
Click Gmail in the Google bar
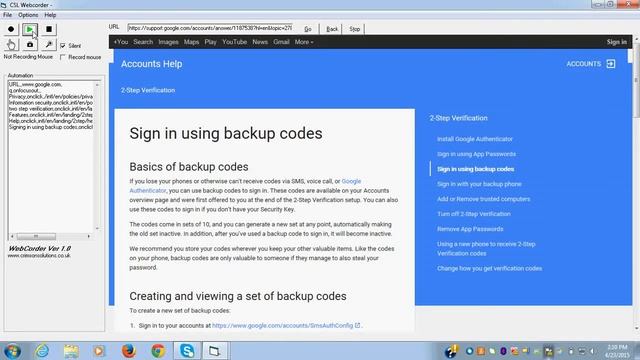281,42
